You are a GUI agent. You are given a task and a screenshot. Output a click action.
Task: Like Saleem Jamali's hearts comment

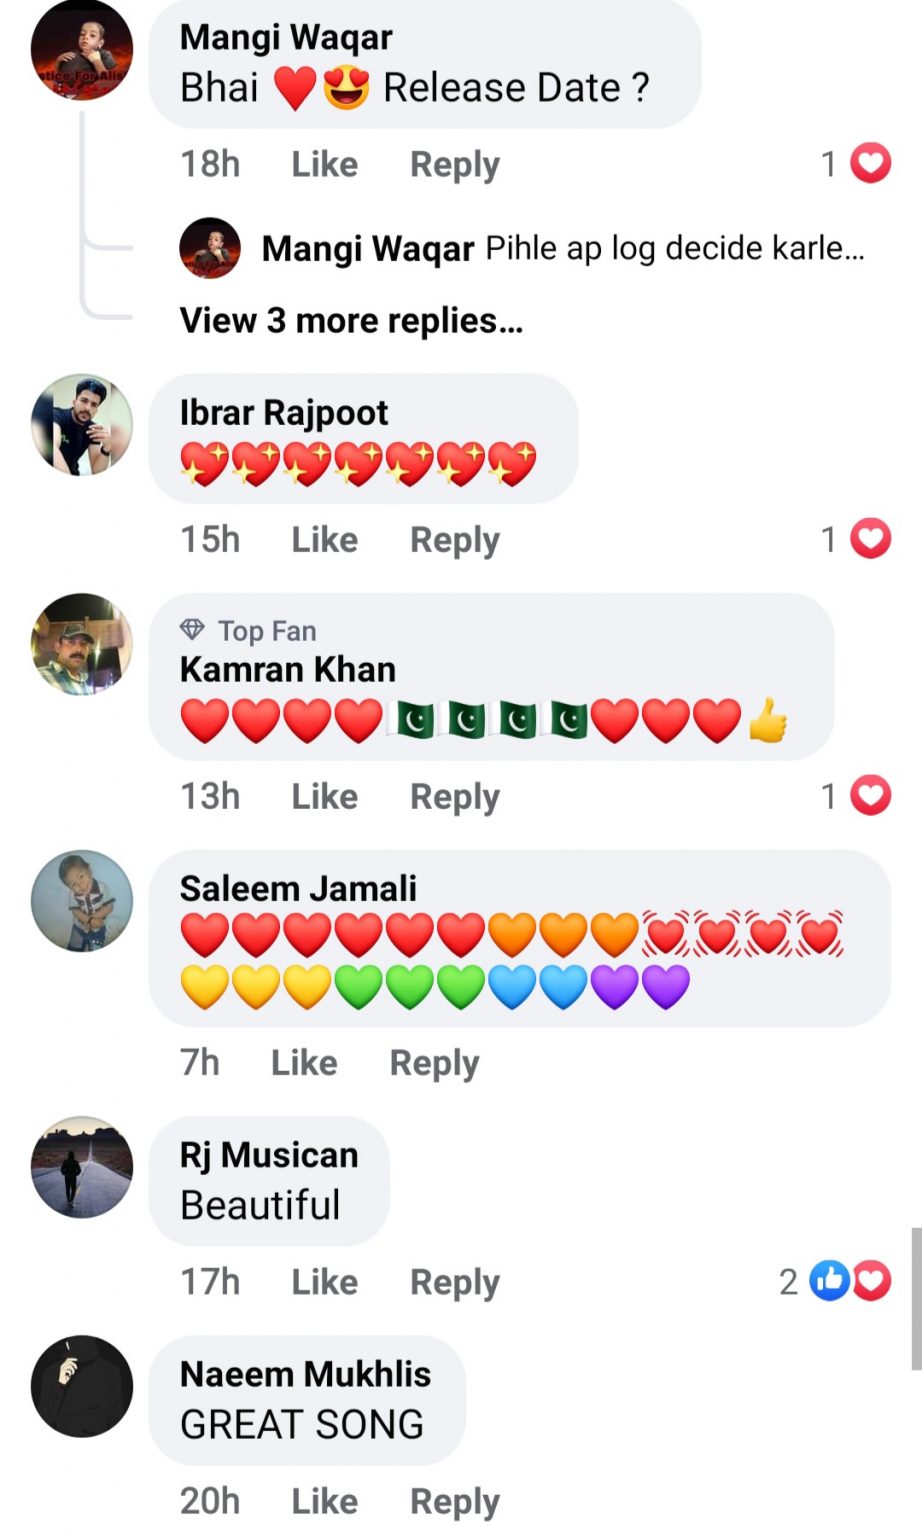coord(304,1062)
